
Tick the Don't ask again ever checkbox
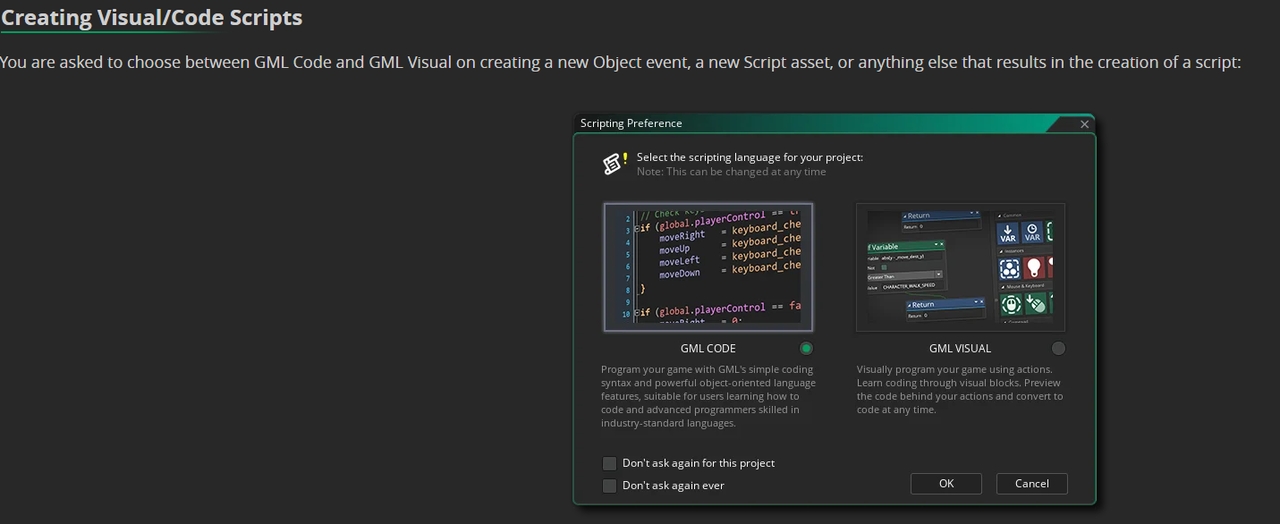point(609,485)
